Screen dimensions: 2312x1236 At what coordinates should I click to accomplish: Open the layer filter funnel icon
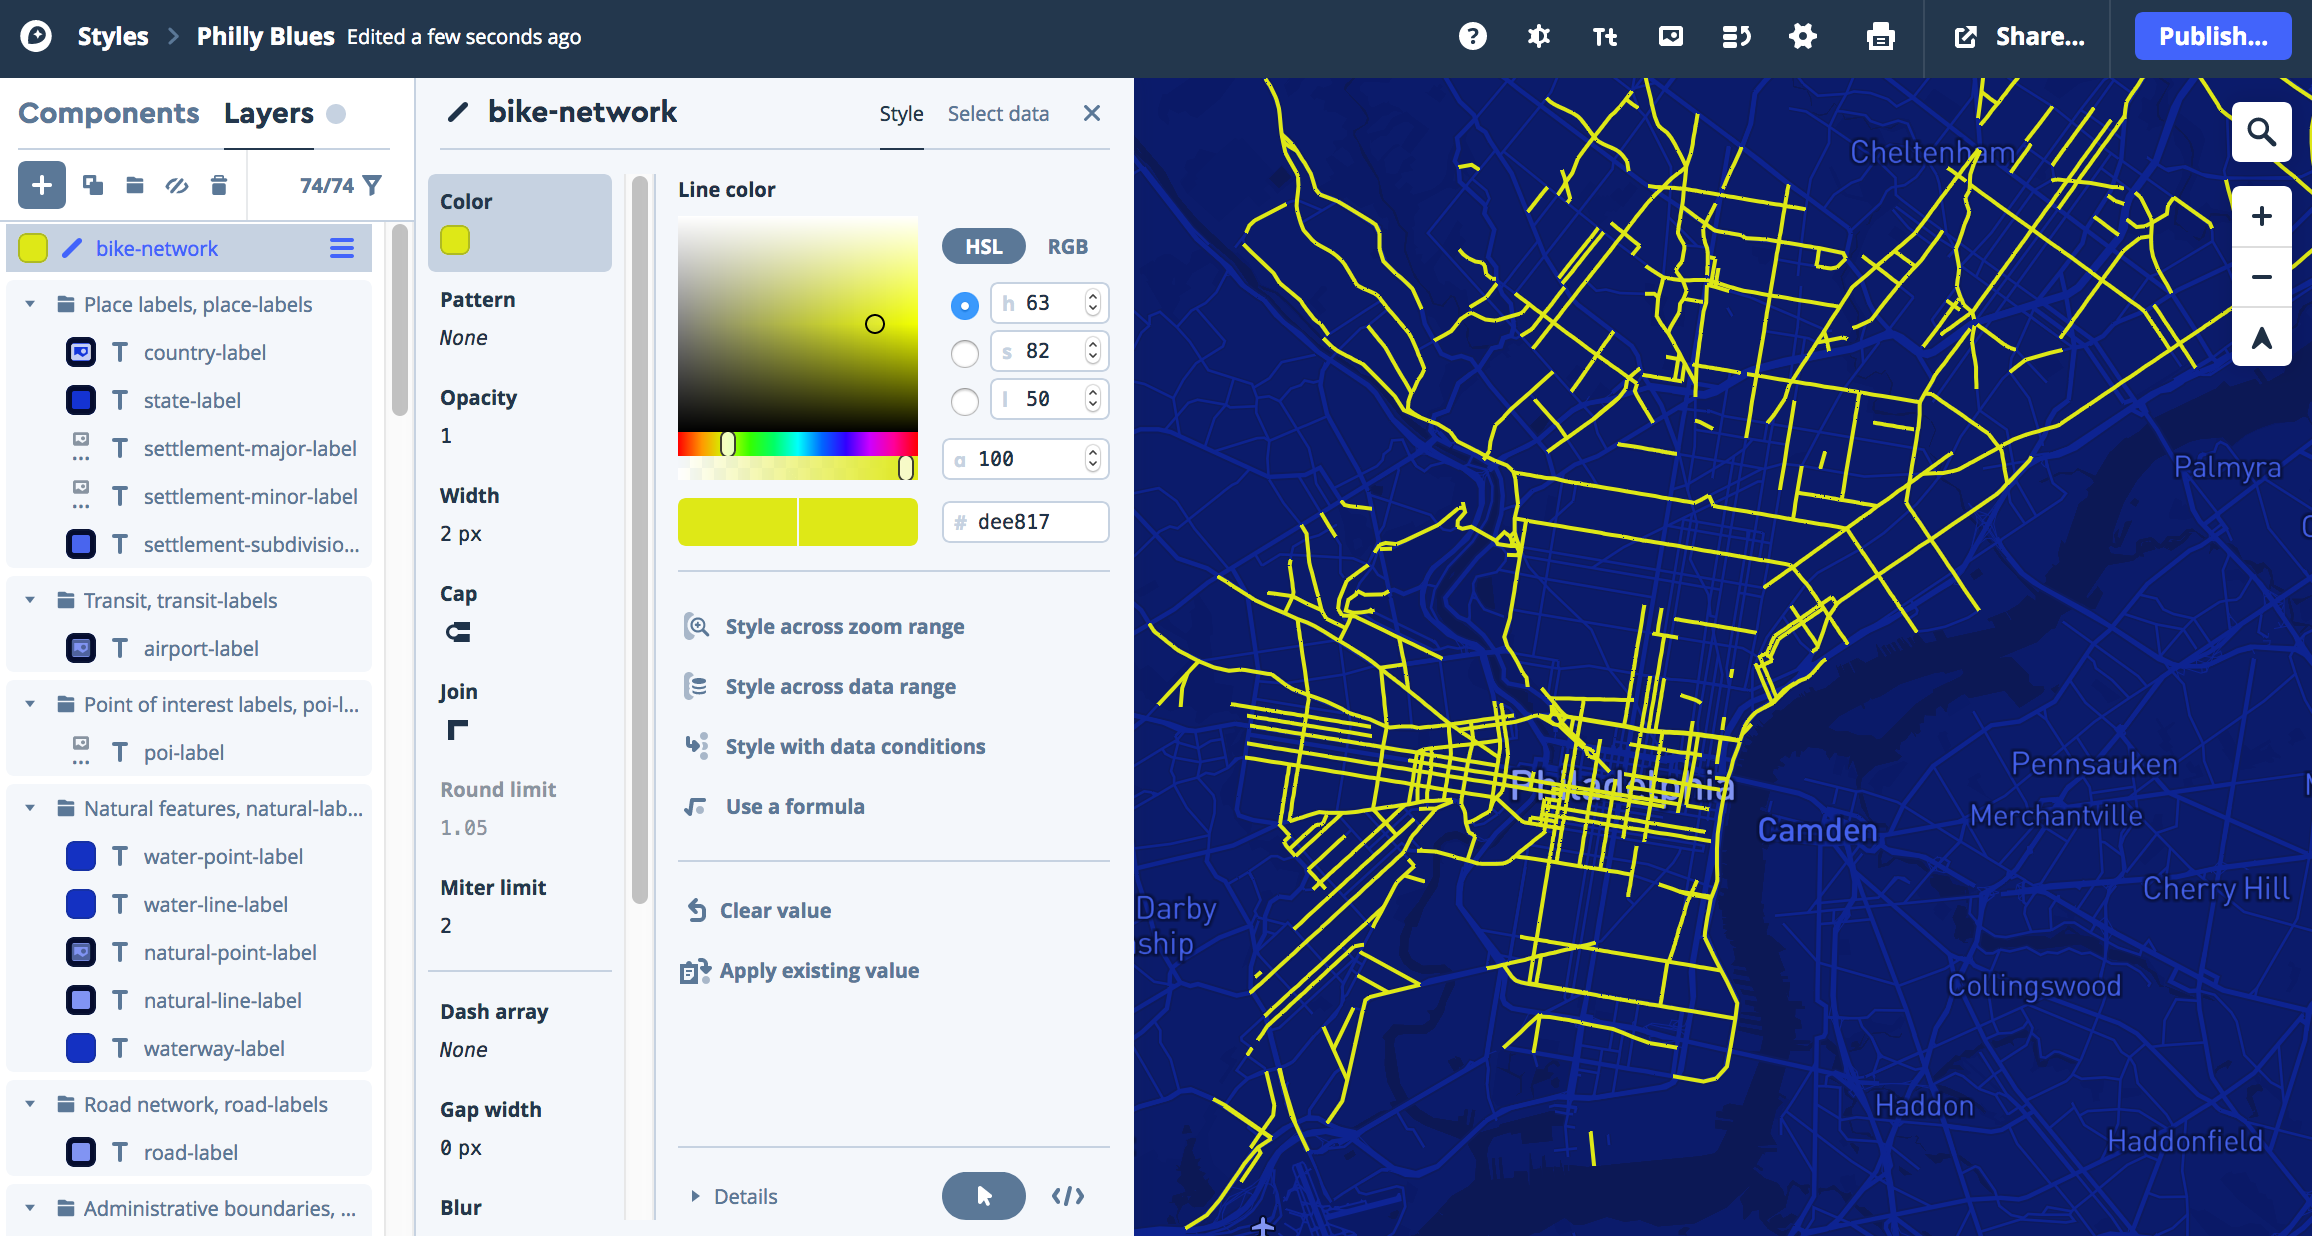pyautogui.click(x=372, y=185)
